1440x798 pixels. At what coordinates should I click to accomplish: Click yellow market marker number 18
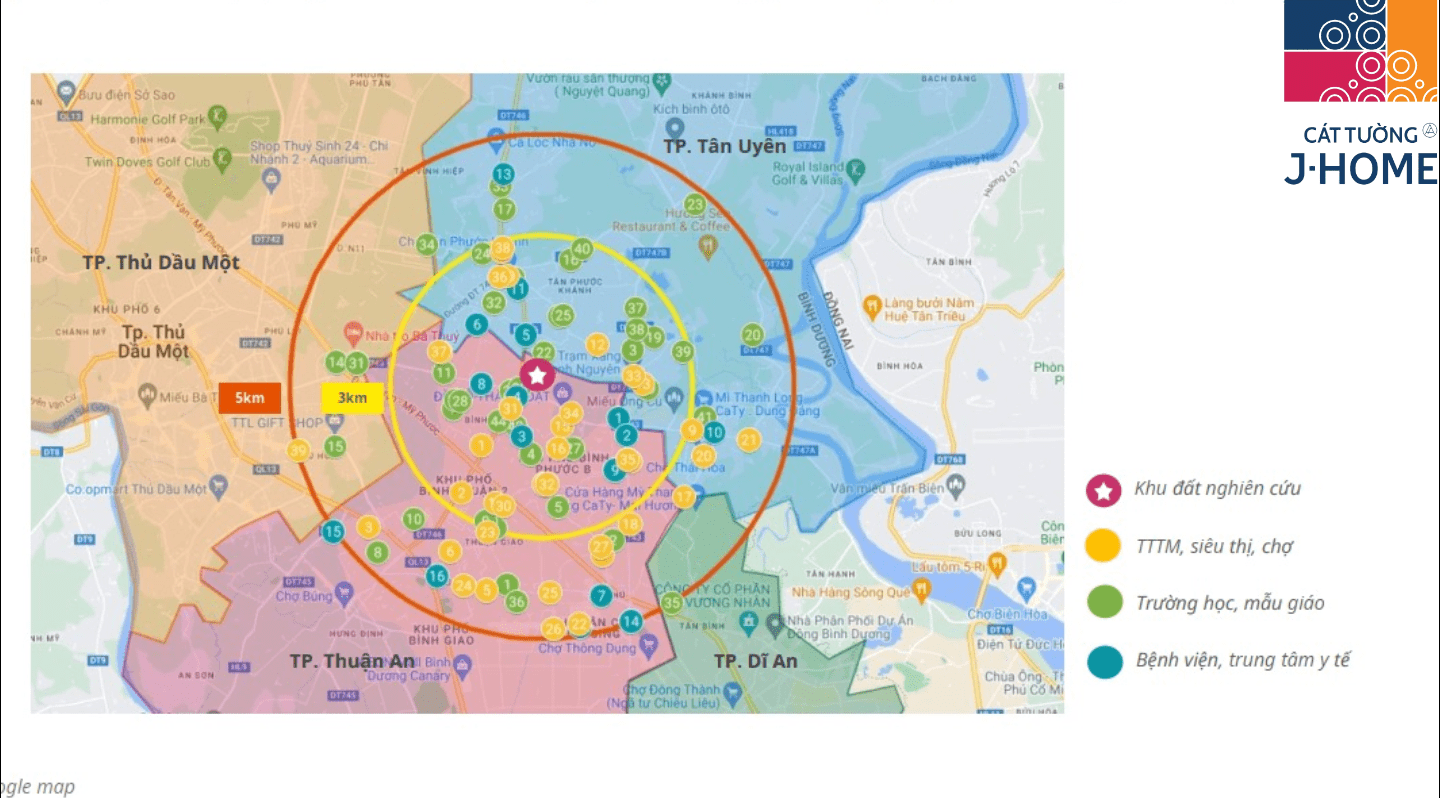pos(629,524)
